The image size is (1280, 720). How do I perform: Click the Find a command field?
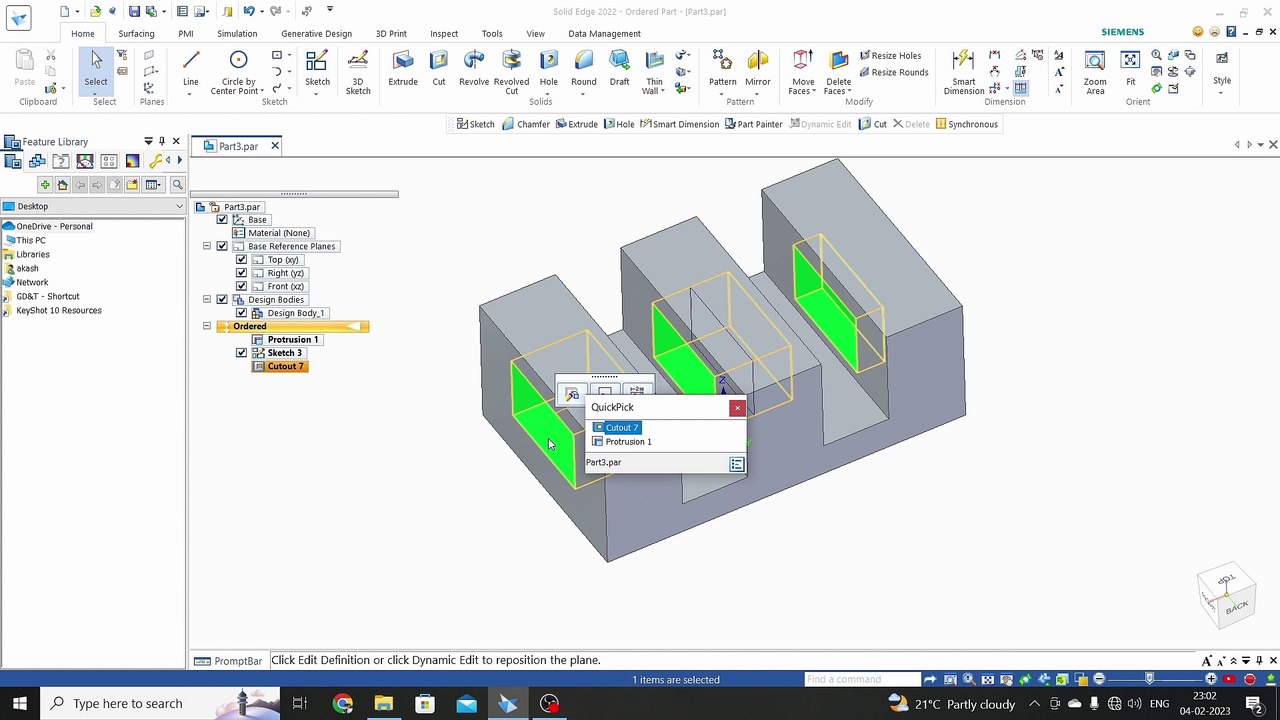[x=862, y=679]
